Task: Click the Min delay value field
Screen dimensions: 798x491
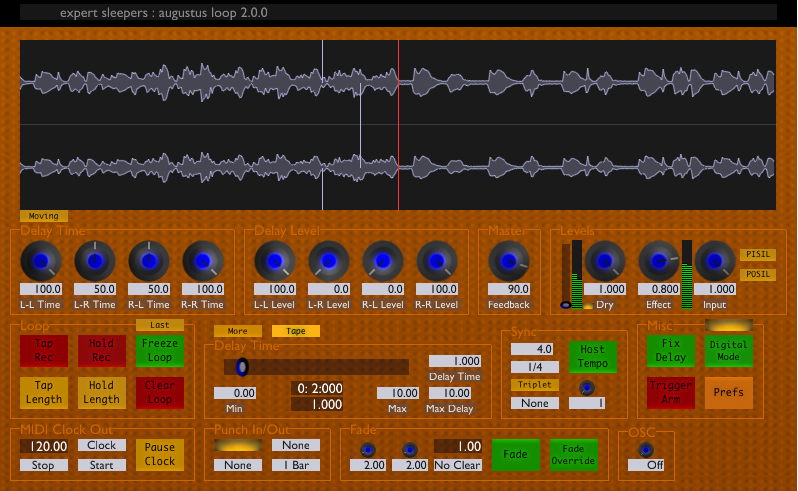Action: [235, 393]
